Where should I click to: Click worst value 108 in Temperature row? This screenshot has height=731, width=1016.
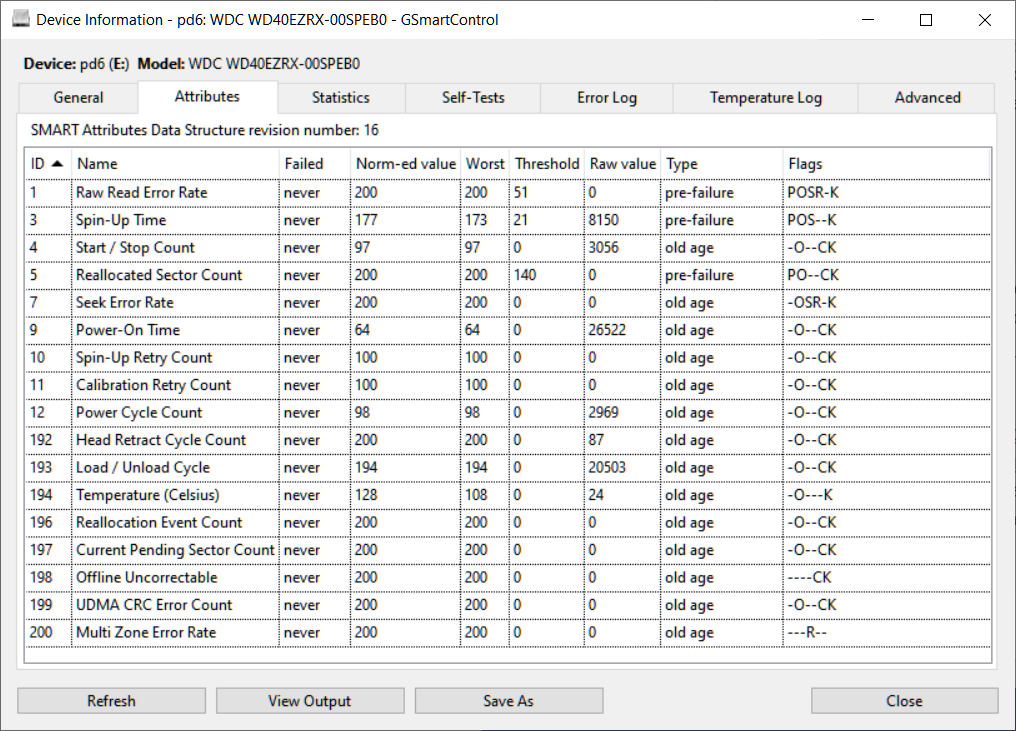click(x=476, y=495)
